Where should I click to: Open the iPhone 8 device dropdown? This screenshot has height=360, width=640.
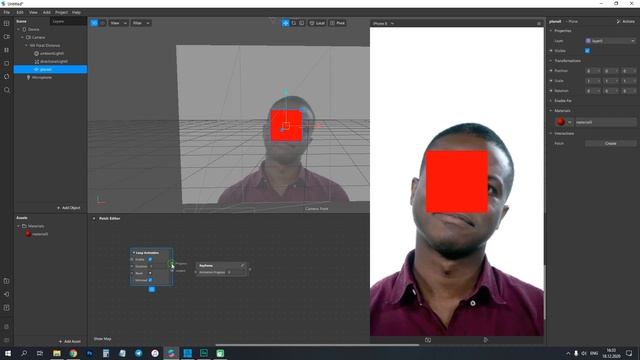pyautogui.click(x=383, y=24)
